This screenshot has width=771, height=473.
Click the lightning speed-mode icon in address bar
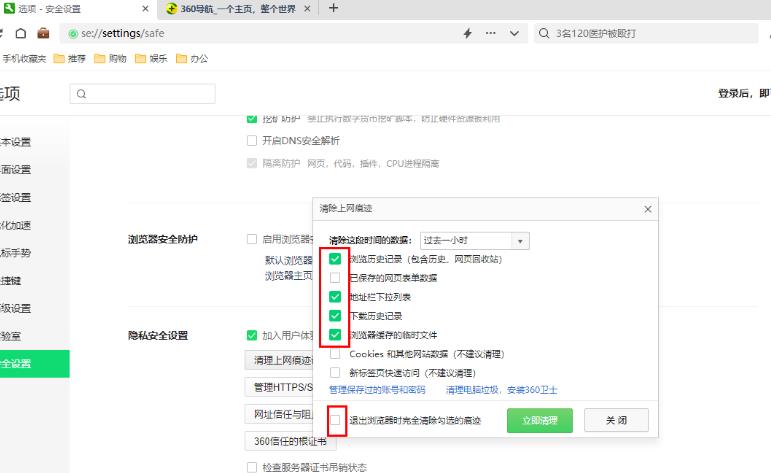tap(467, 33)
